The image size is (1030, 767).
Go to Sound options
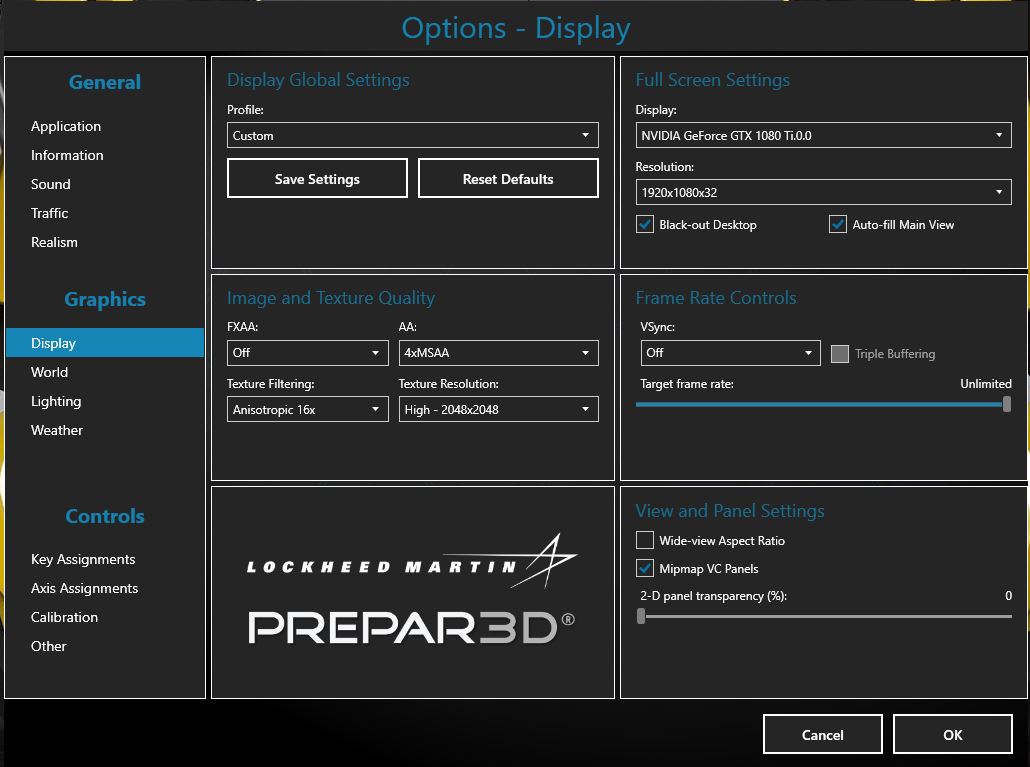pyautogui.click(x=51, y=184)
